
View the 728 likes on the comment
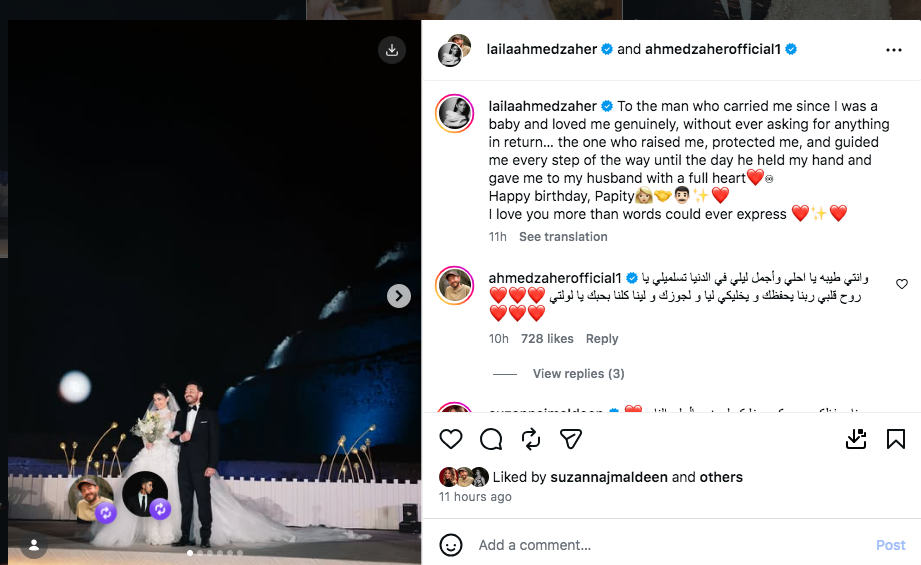click(x=547, y=339)
